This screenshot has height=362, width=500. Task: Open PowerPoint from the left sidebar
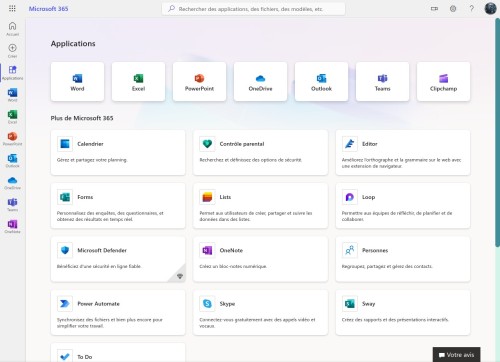pyautogui.click(x=12, y=139)
